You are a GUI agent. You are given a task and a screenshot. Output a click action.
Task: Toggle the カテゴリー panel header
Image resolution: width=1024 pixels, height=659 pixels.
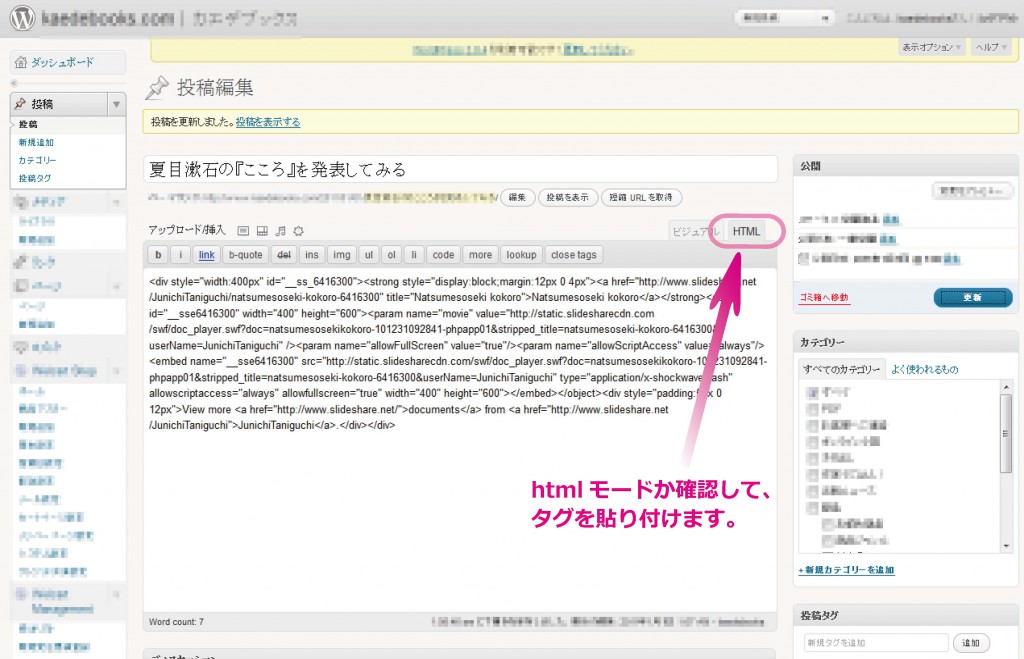click(x=905, y=342)
